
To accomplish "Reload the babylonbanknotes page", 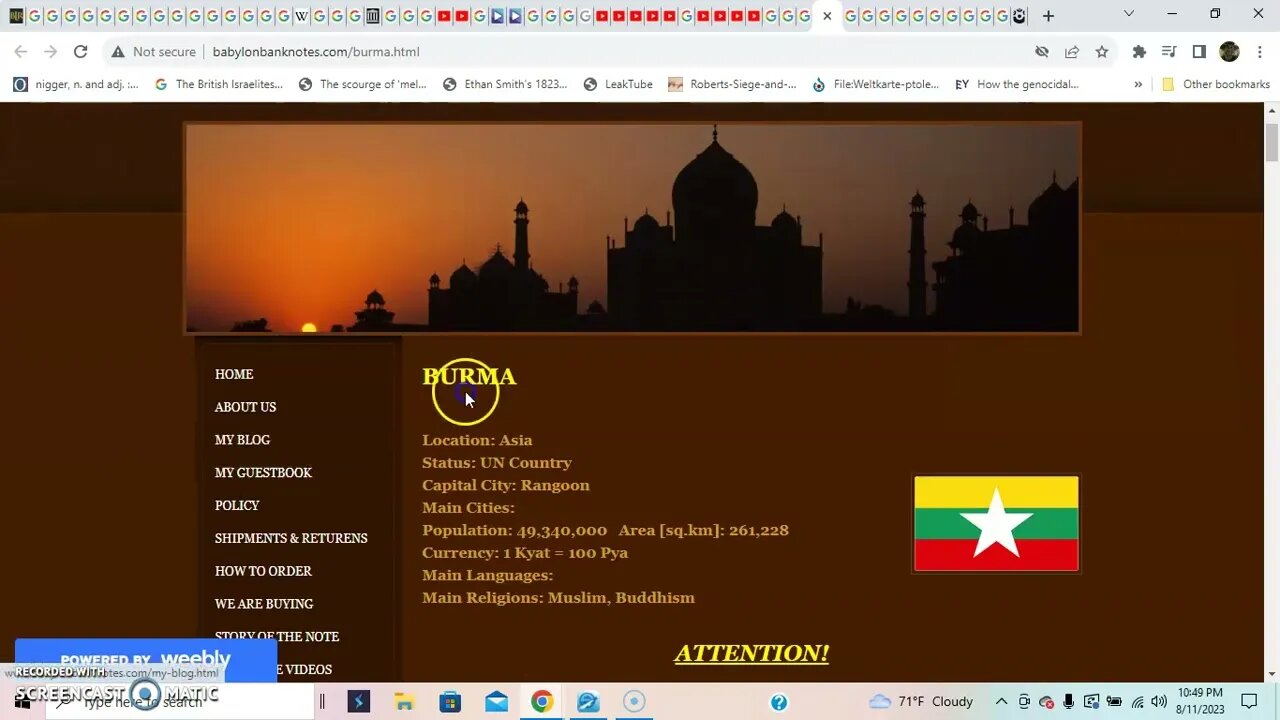I will 80,52.
